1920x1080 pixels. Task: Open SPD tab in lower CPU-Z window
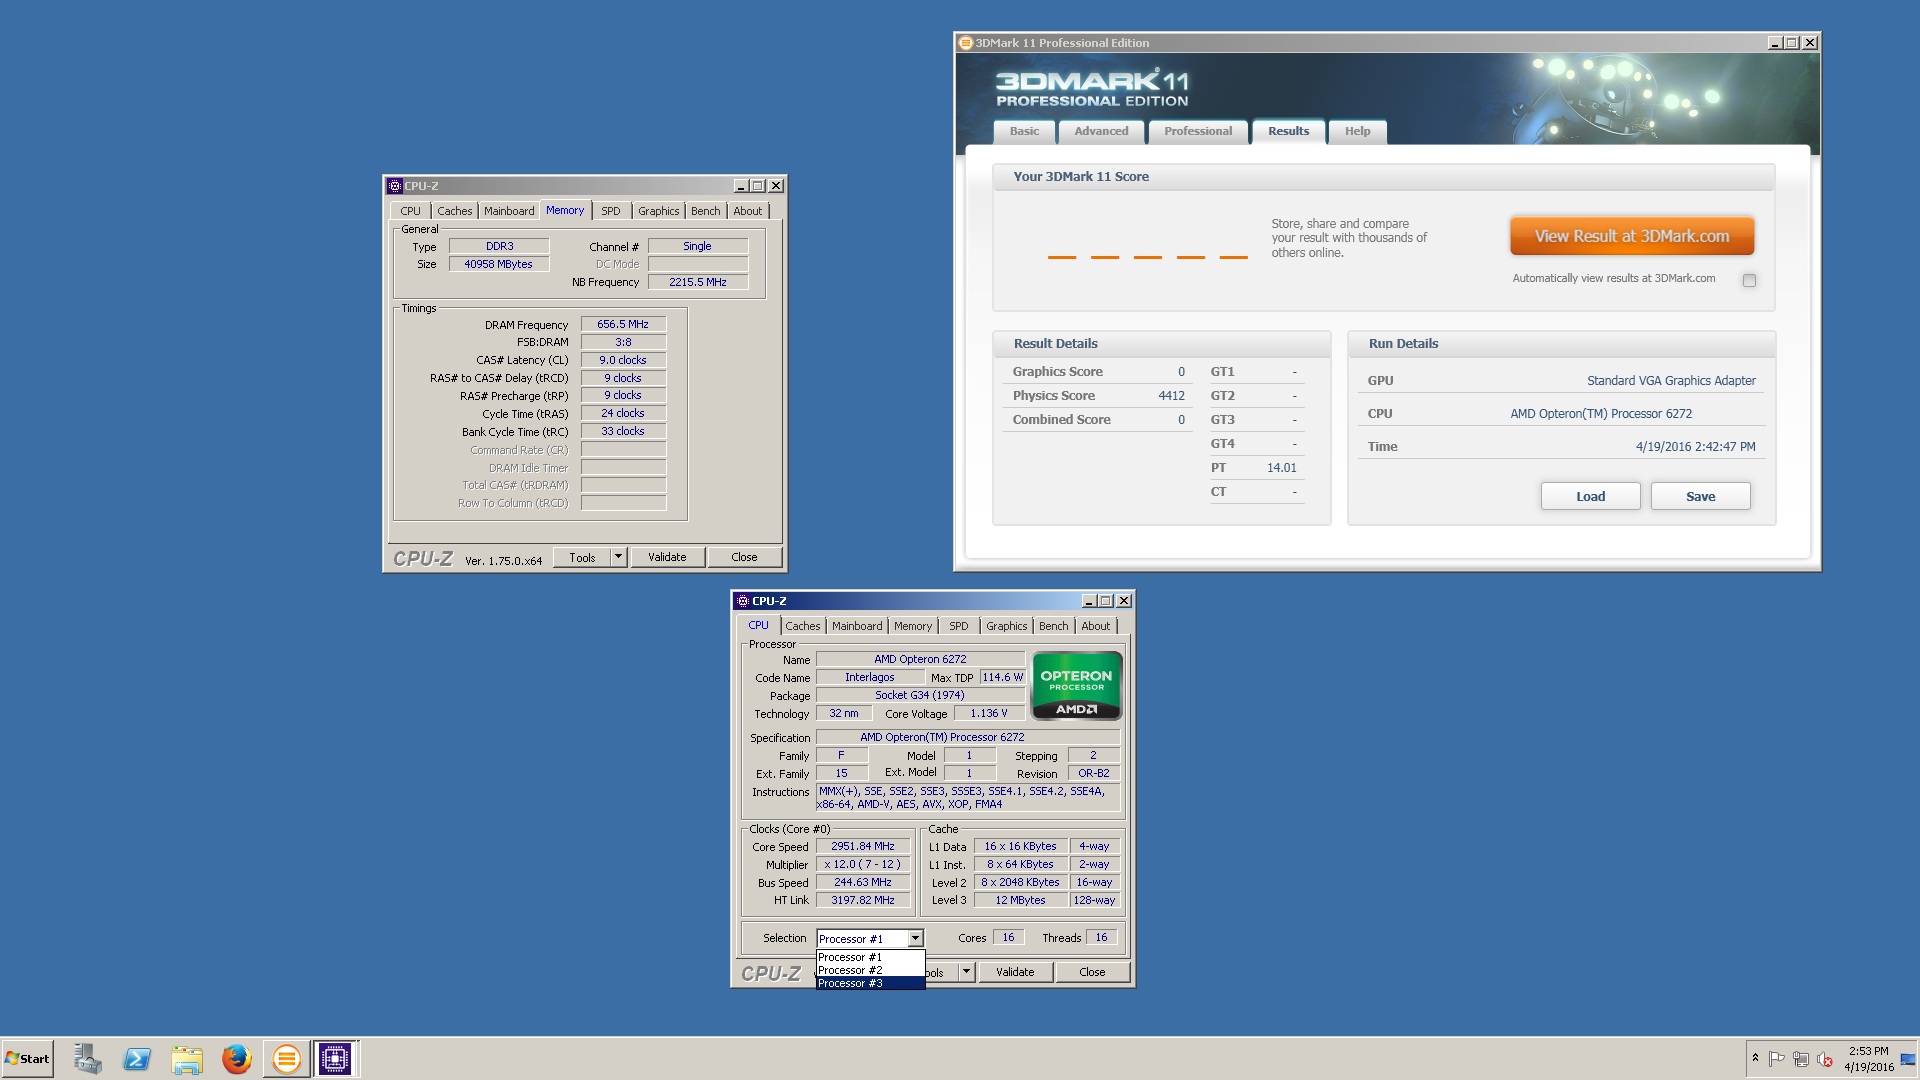pos(959,626)
